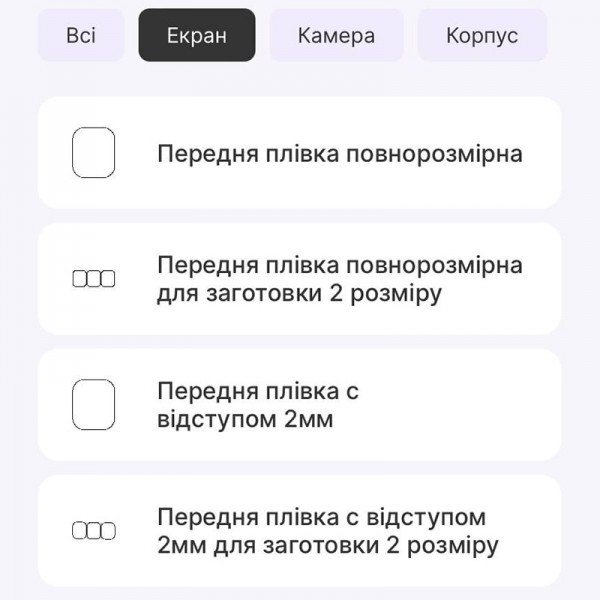Image resolution: width=600 pixels, height=600 pixels.
Task: Tap the rightmost square in the повнорозмірна заготовки icon
Action: tap(108, 279)
